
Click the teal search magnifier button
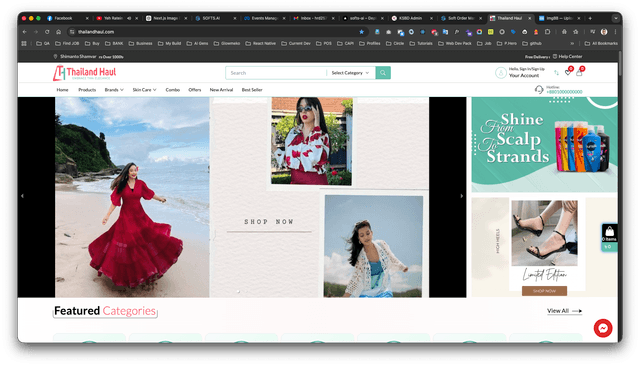[x=383, y=73]
